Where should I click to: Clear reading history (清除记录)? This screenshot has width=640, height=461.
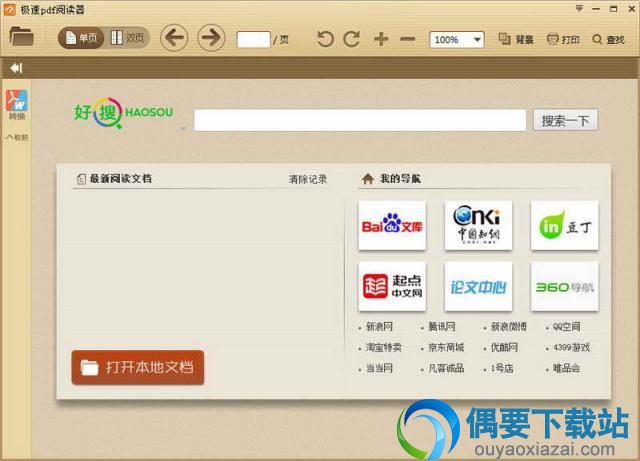coord(308,179)
